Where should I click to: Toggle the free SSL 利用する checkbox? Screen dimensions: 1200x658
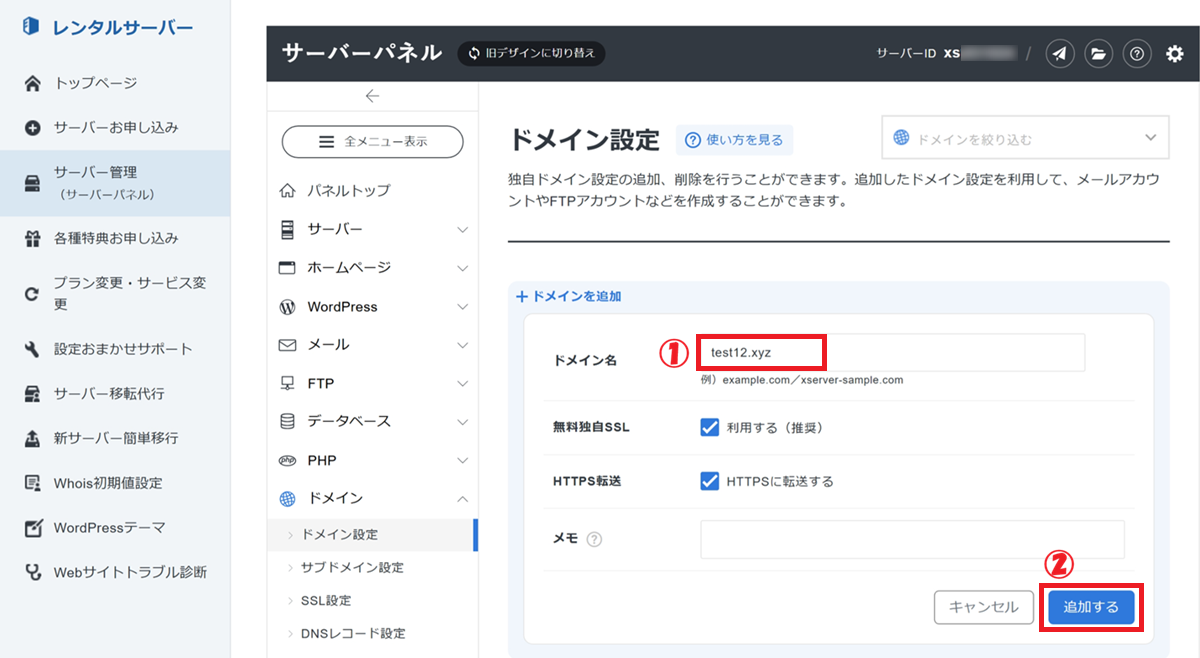coord(710,427)
